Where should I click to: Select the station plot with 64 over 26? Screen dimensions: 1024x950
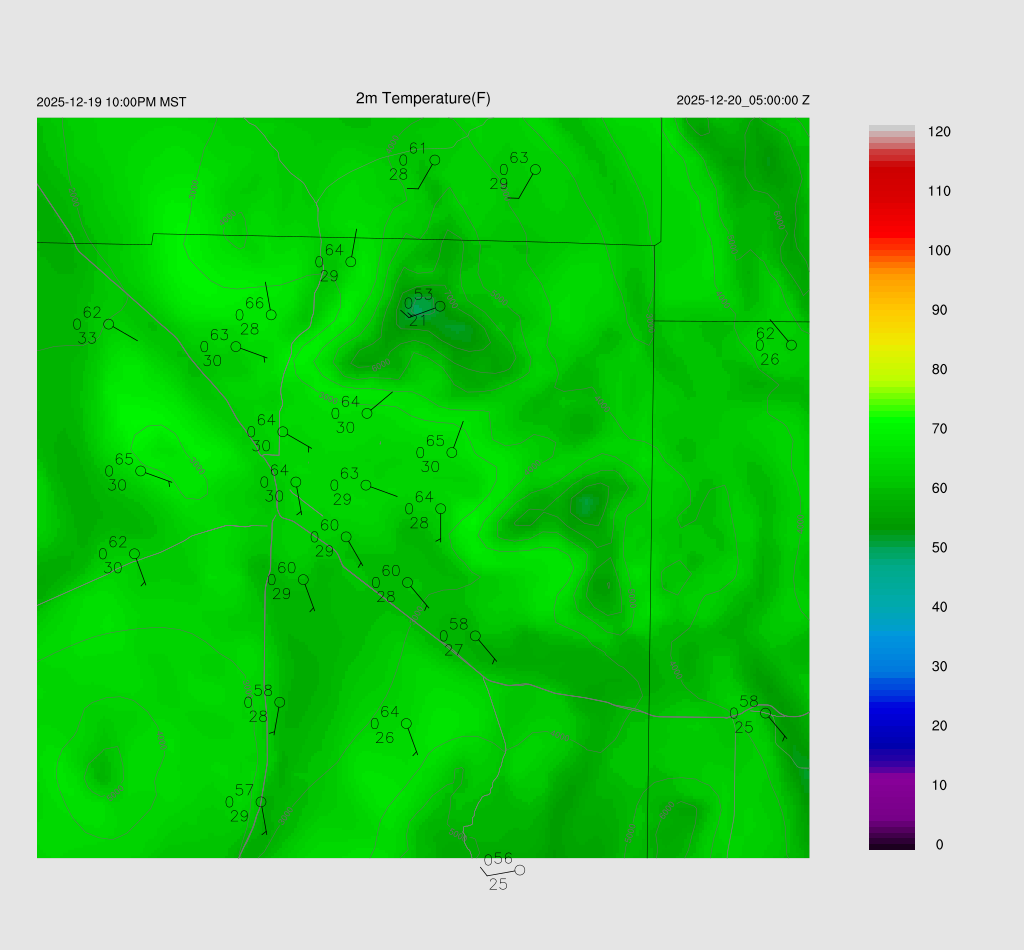tap(406, 723)
